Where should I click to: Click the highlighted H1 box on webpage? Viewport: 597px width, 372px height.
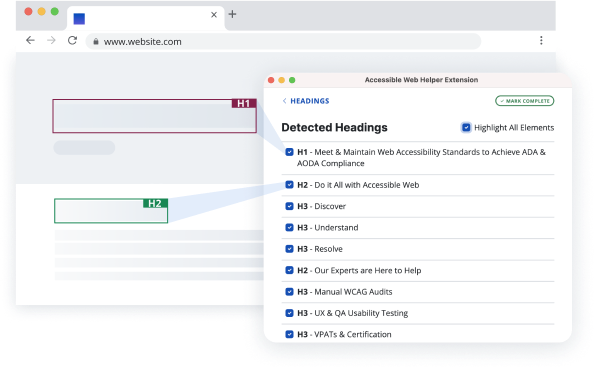154,116
